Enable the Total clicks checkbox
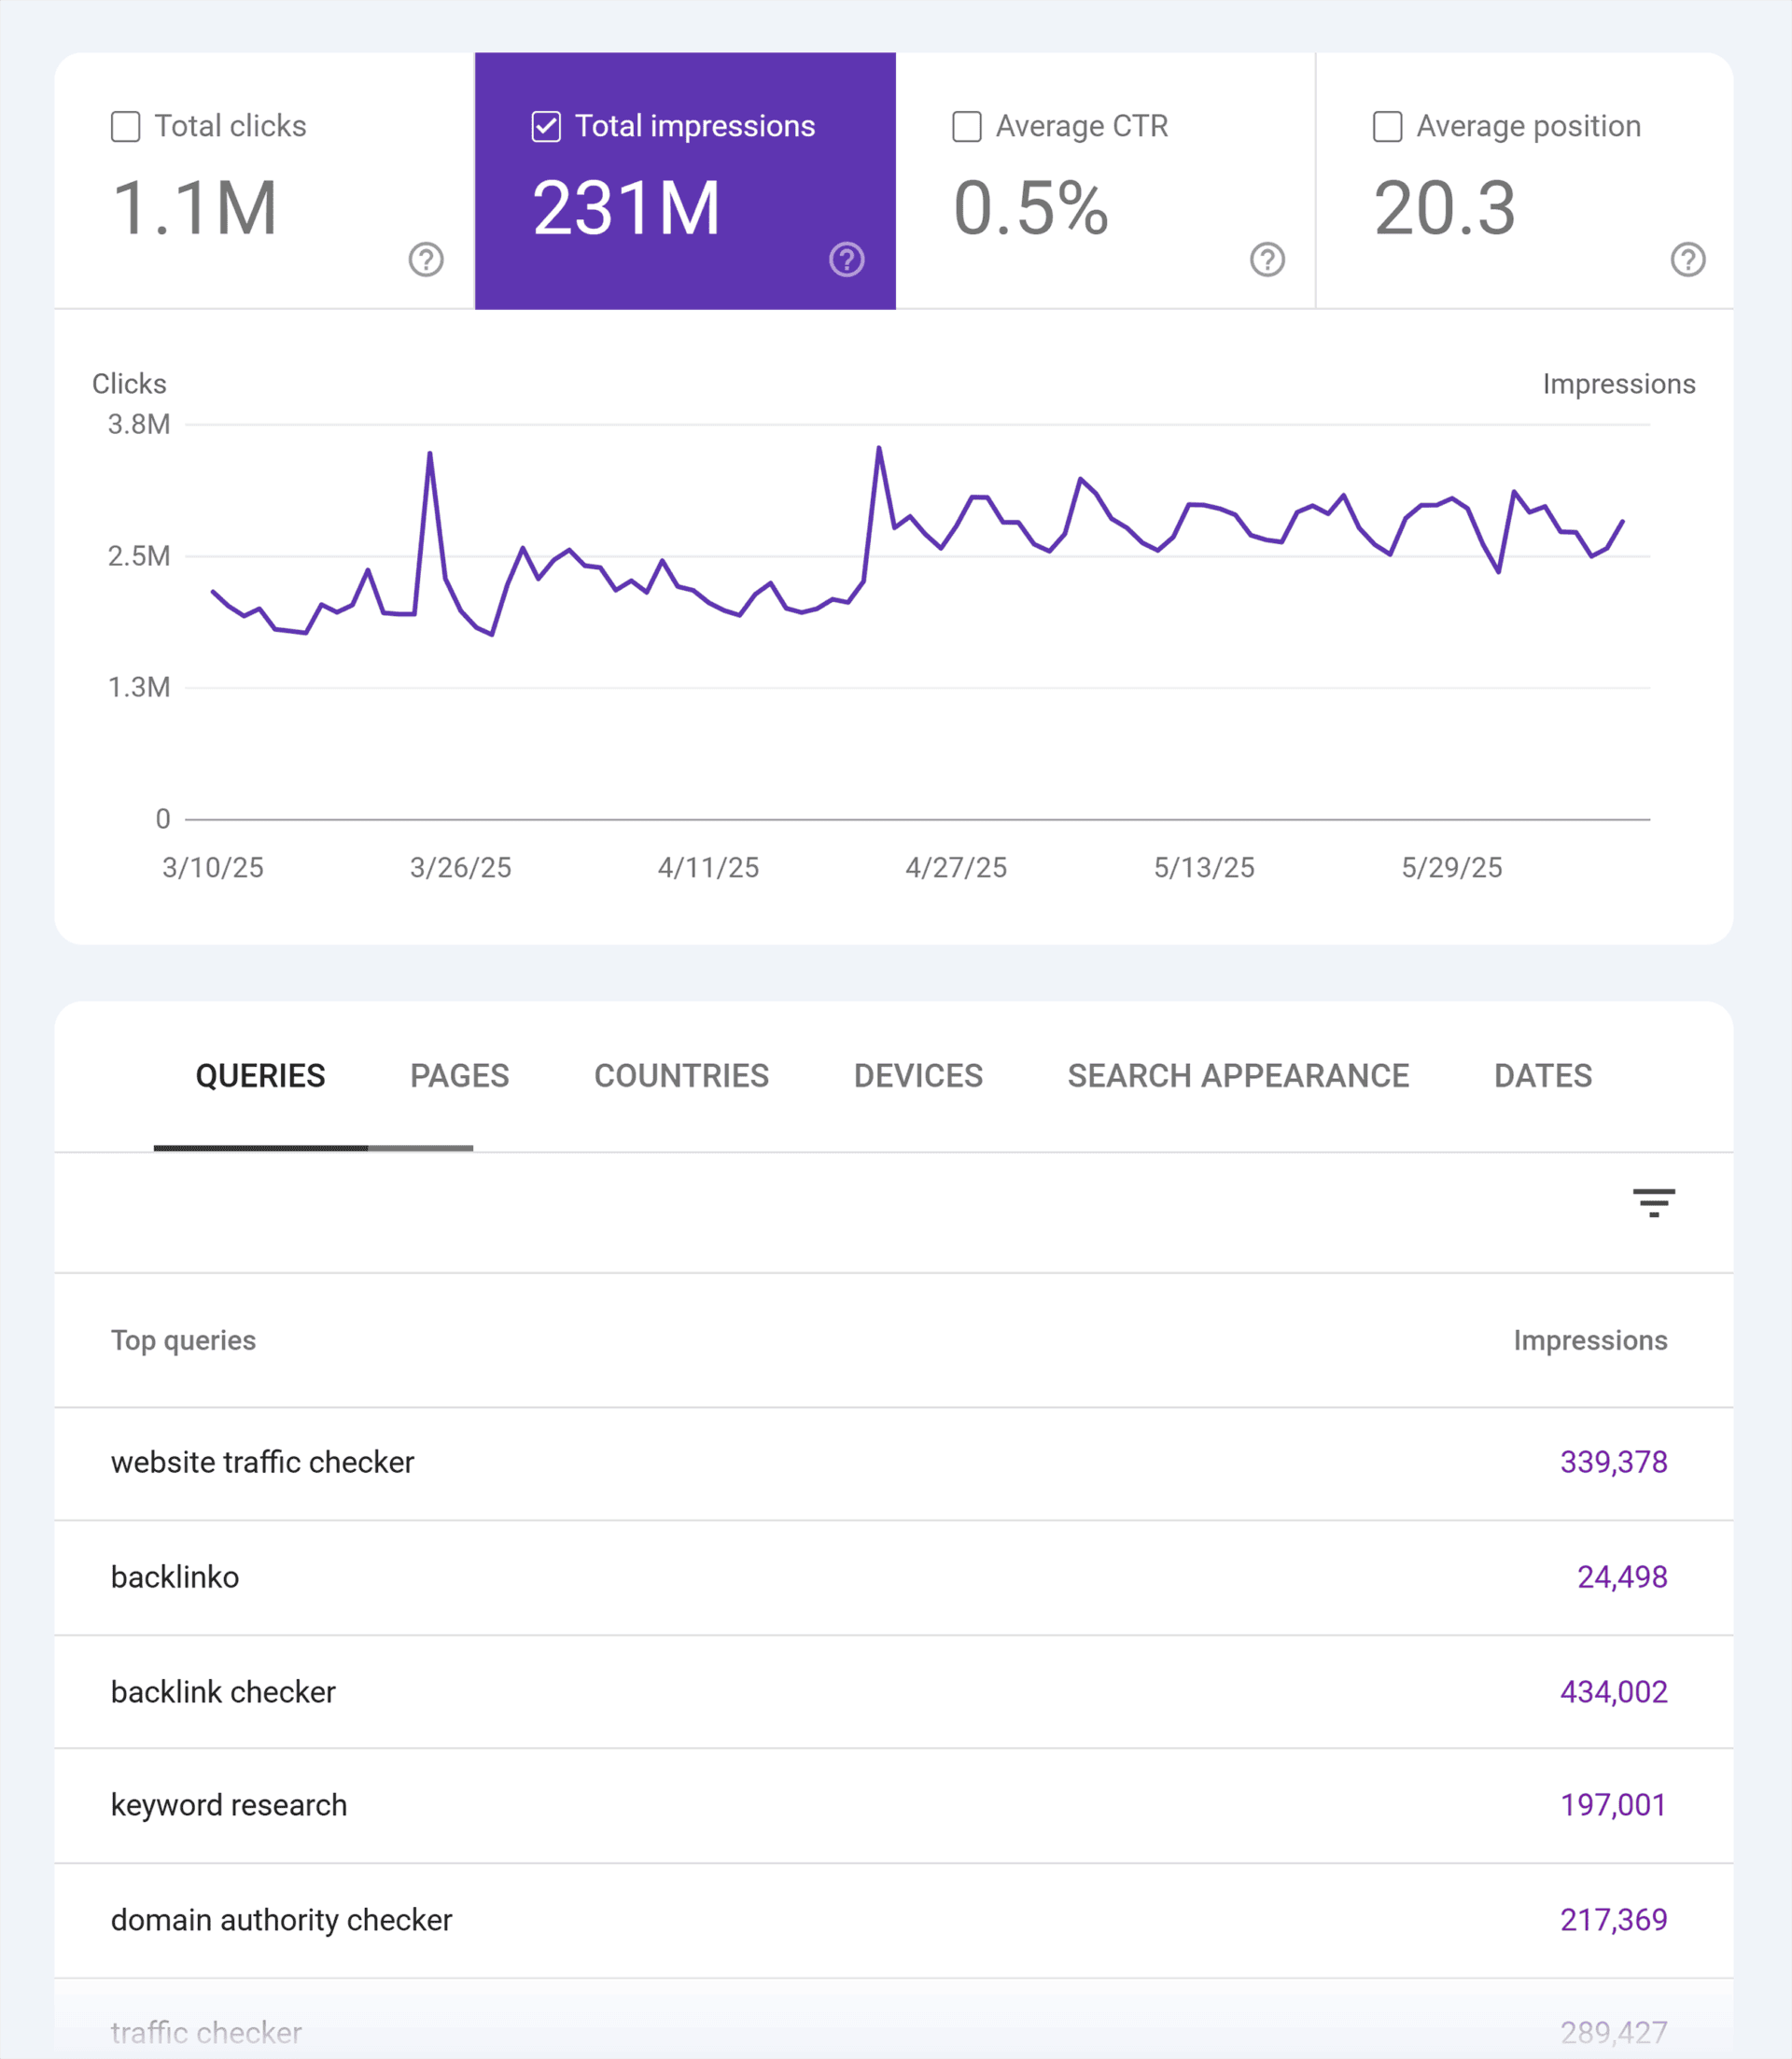Viewport: 1792px width, 2059px height. [x=126, y=127]
